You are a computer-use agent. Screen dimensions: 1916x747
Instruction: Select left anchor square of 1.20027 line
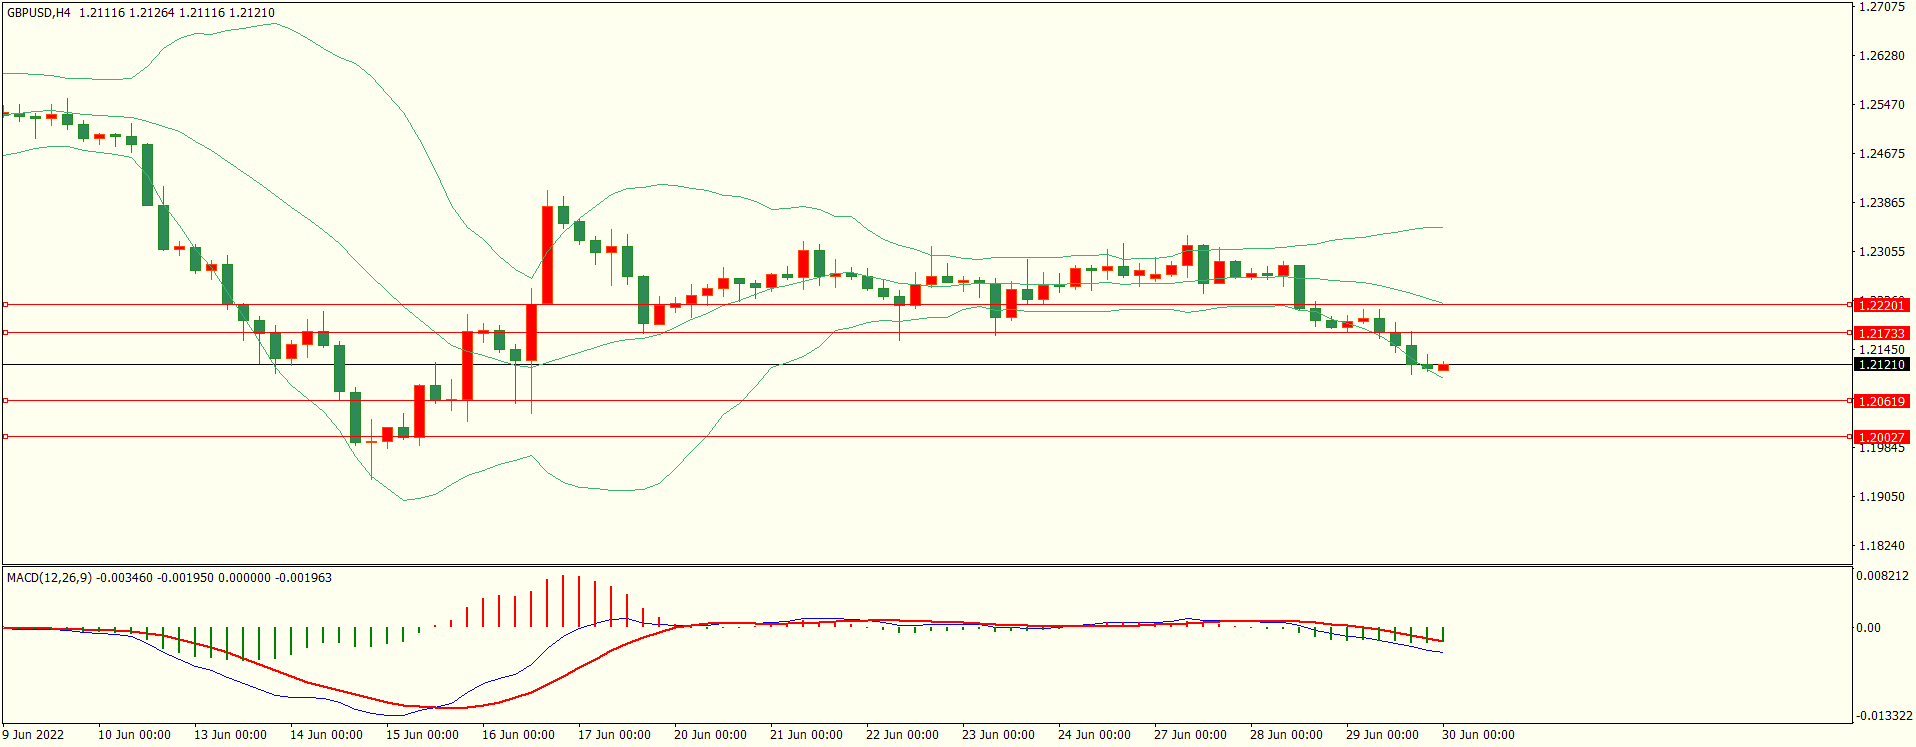coord(5,436)
